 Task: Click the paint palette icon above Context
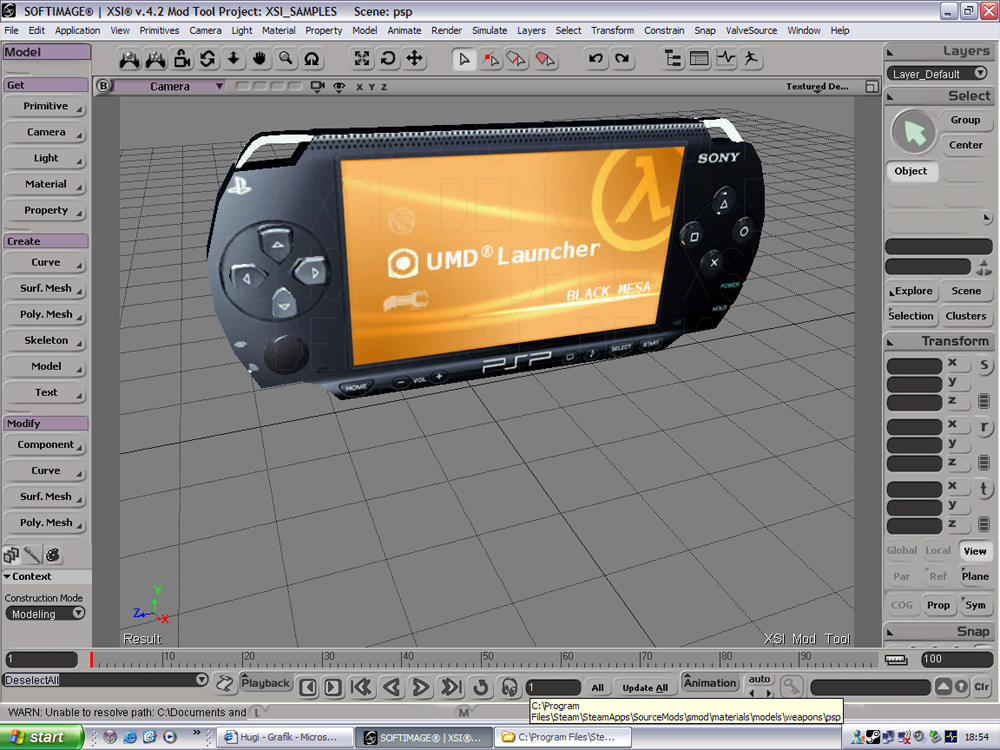click(53, 555)
